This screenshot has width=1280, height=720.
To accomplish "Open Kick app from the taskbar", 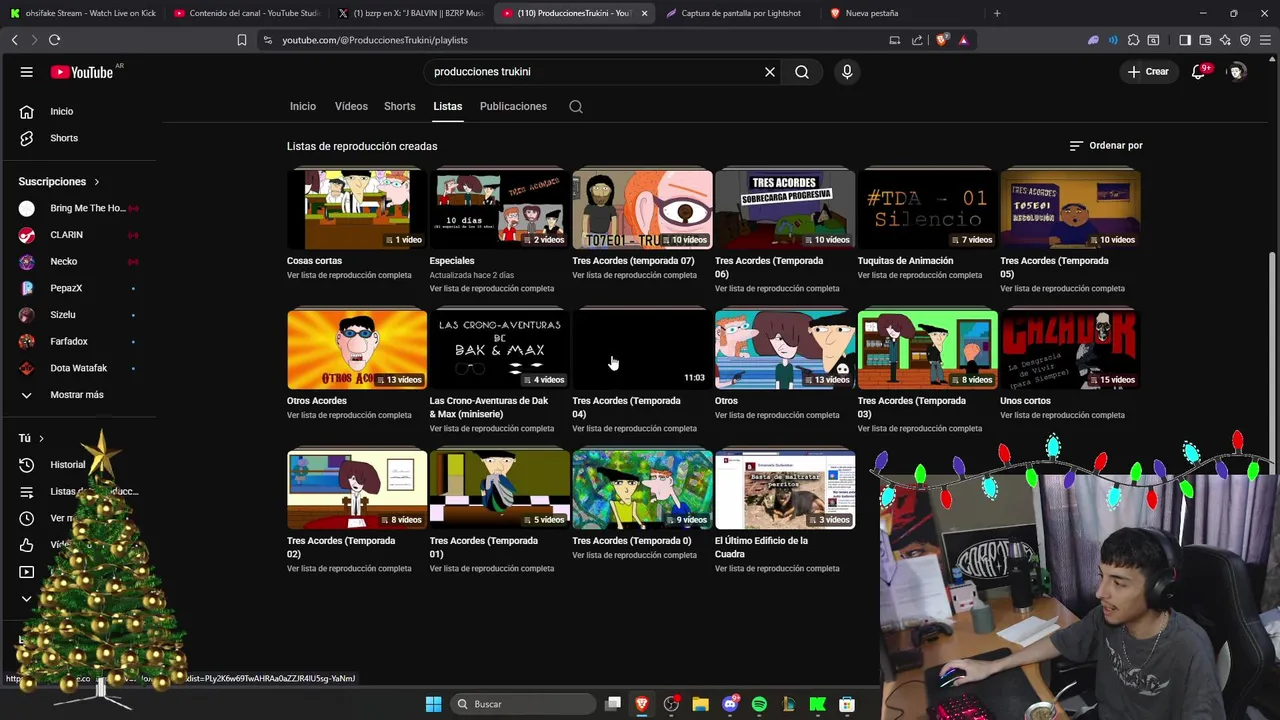I will pyautogui.click(x=817, y=704).
